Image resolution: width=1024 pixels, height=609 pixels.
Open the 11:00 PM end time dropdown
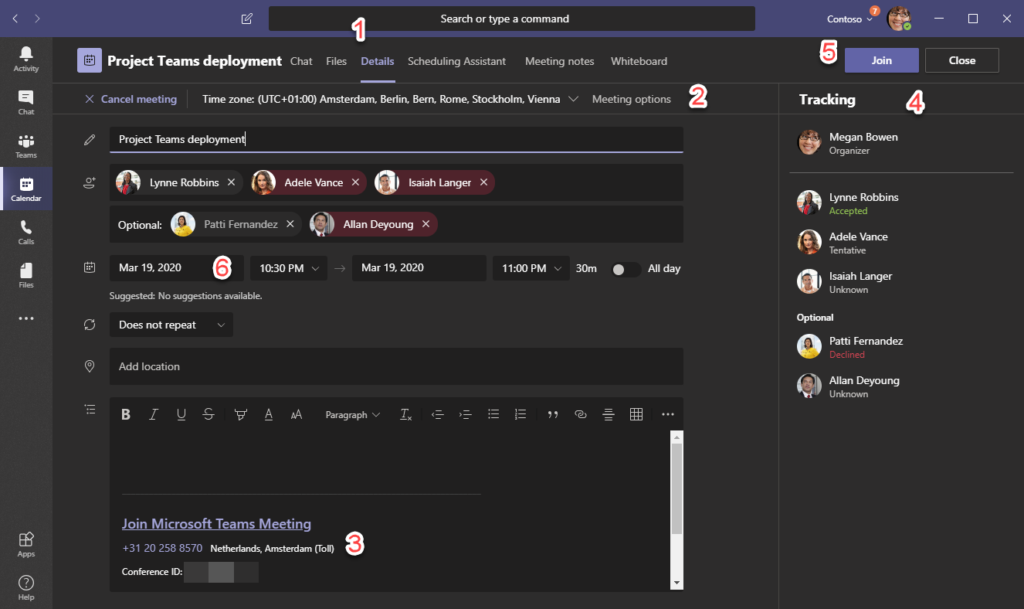pyautogui.click(x=531, y=268)
